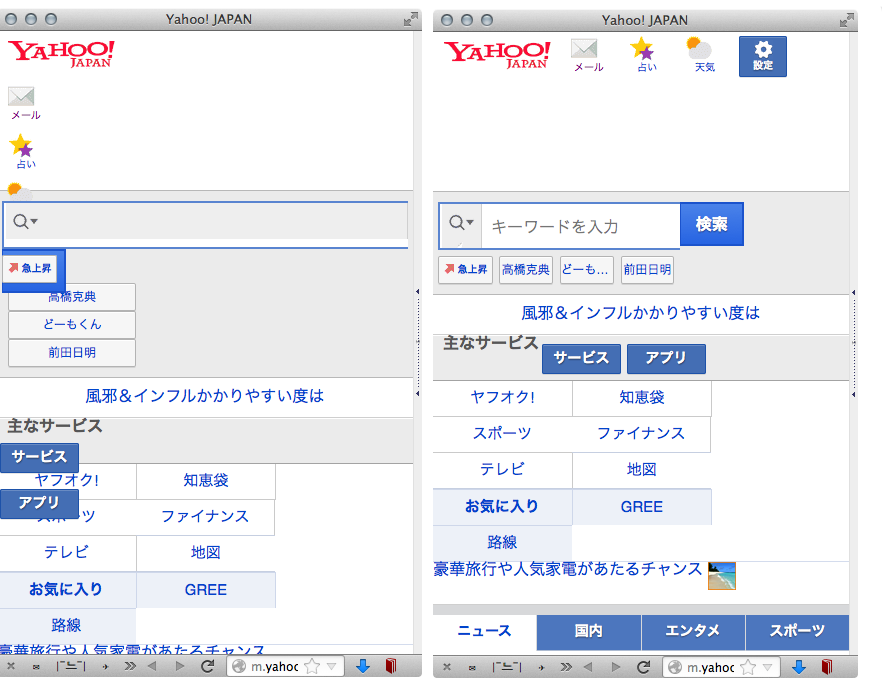
Task: Click back arrow in left window toolbar
Action: [151, 666]
